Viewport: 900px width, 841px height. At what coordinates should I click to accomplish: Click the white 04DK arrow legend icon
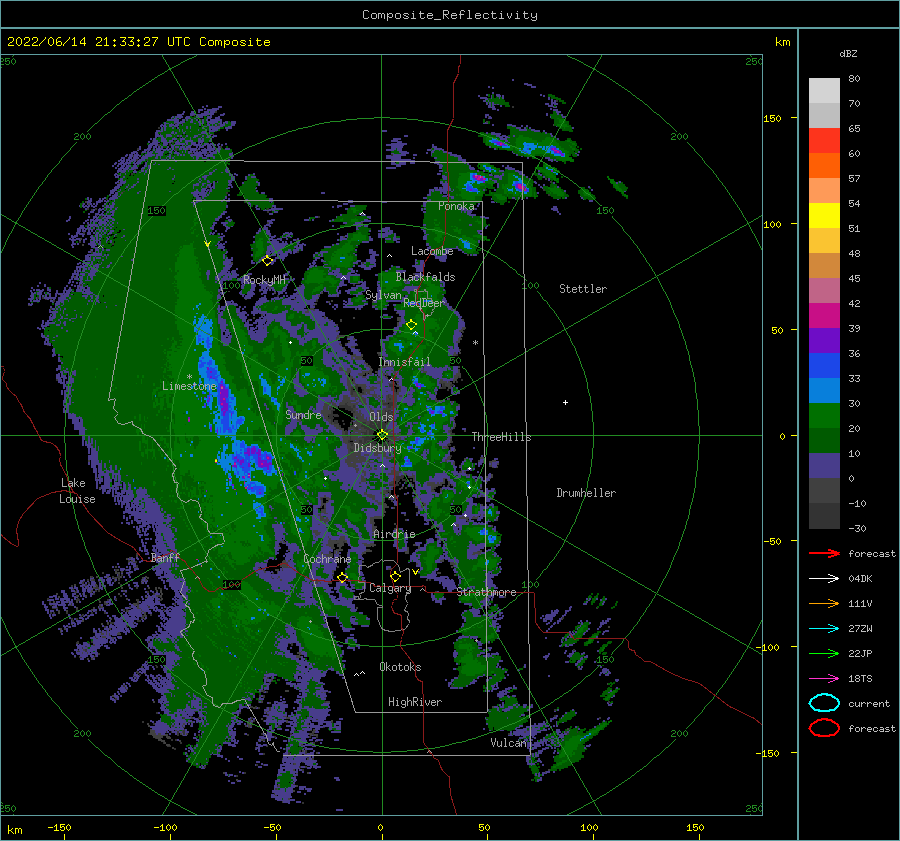[824, 579]
